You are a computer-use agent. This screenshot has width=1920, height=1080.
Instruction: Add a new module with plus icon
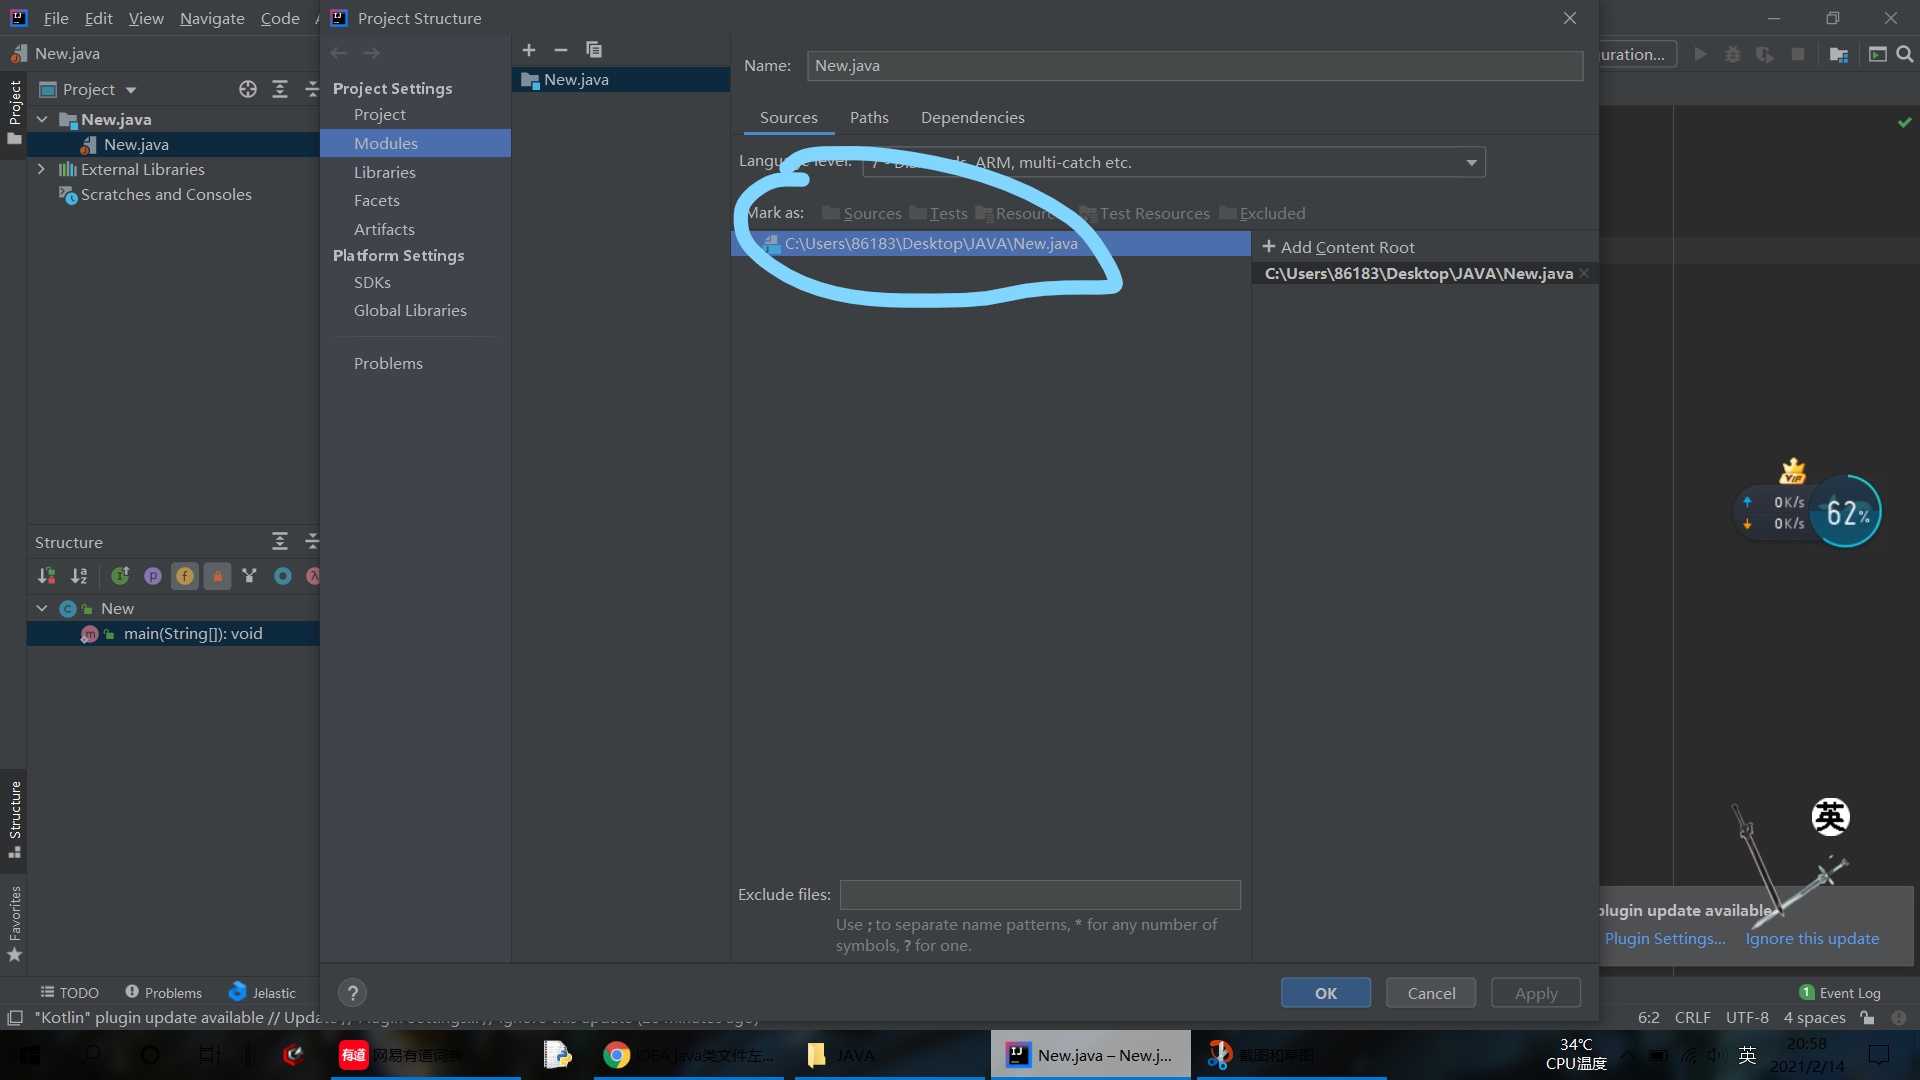click(x=529, y=50)
